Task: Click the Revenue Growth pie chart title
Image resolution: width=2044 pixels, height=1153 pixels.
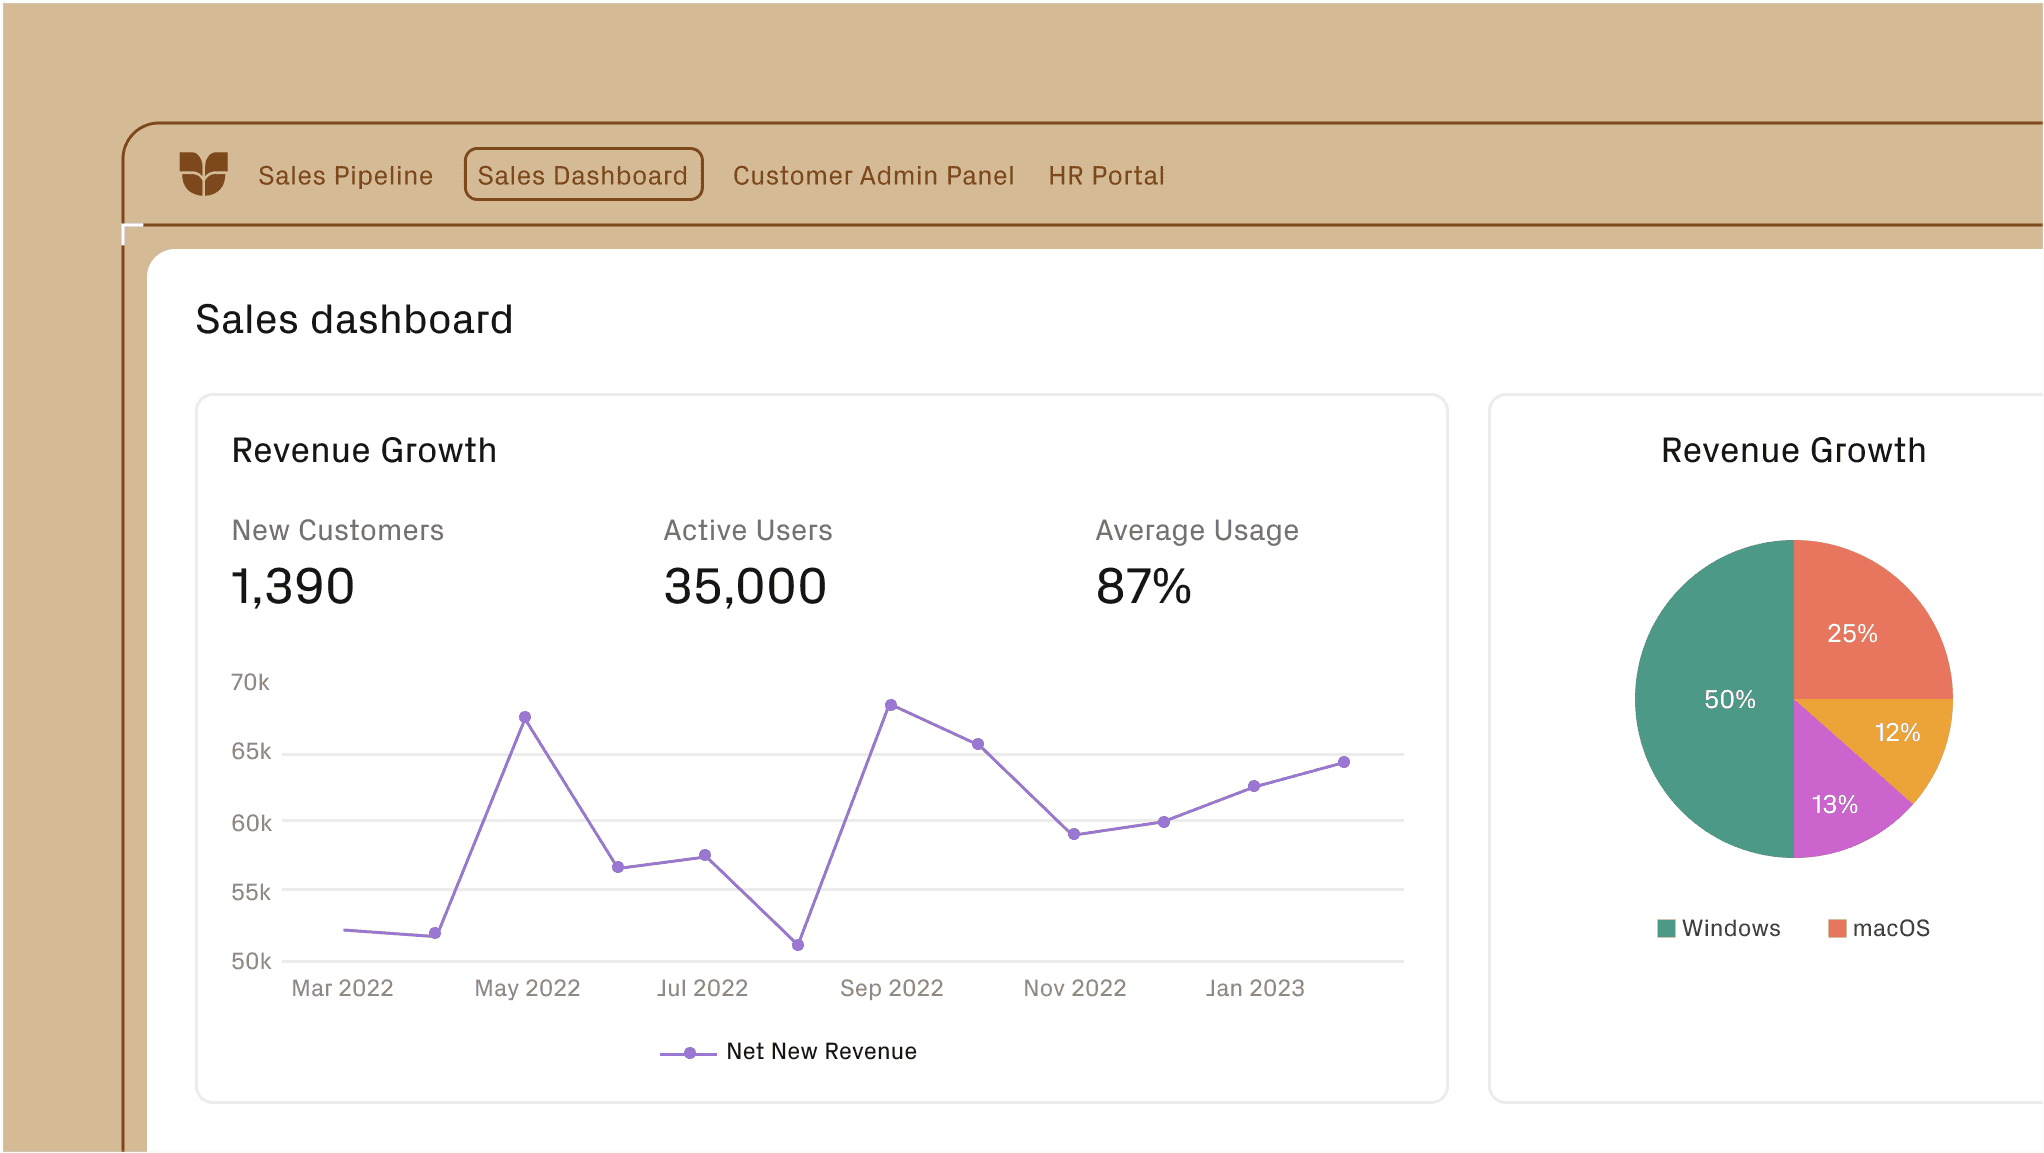Action: 1793,450
